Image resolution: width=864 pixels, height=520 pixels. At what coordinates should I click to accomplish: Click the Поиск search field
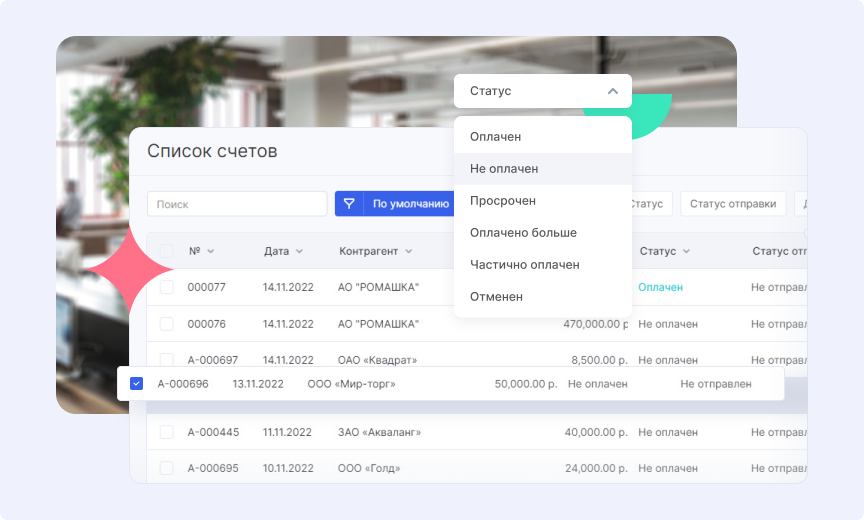pyautogui.click(x=237, y=204)
